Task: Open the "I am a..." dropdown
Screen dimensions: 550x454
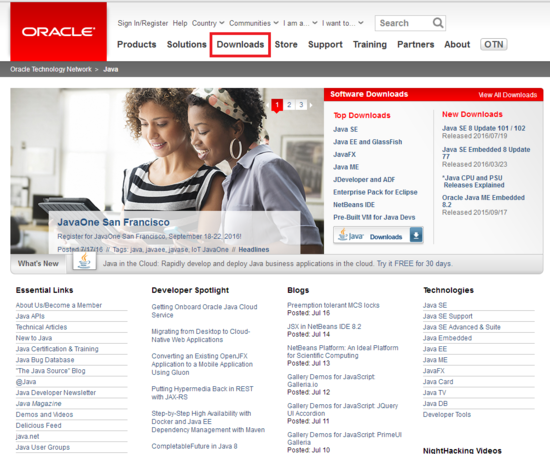Action: 300,23
